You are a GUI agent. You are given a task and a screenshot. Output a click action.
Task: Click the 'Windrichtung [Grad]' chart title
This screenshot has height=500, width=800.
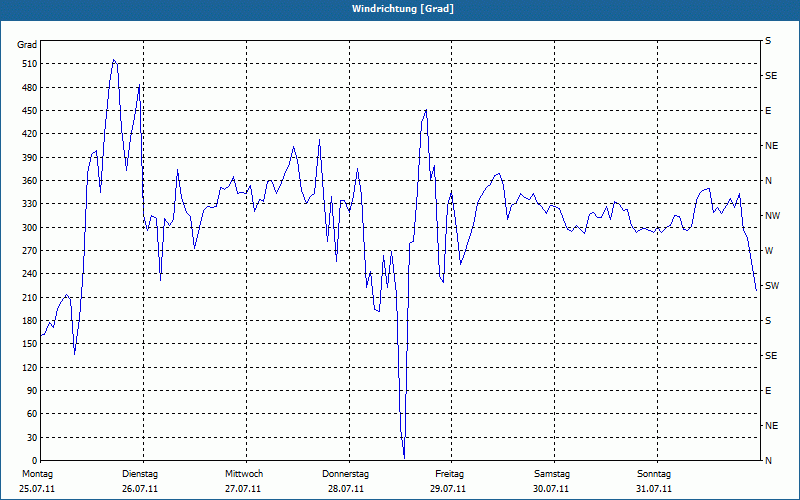(403, 9)
